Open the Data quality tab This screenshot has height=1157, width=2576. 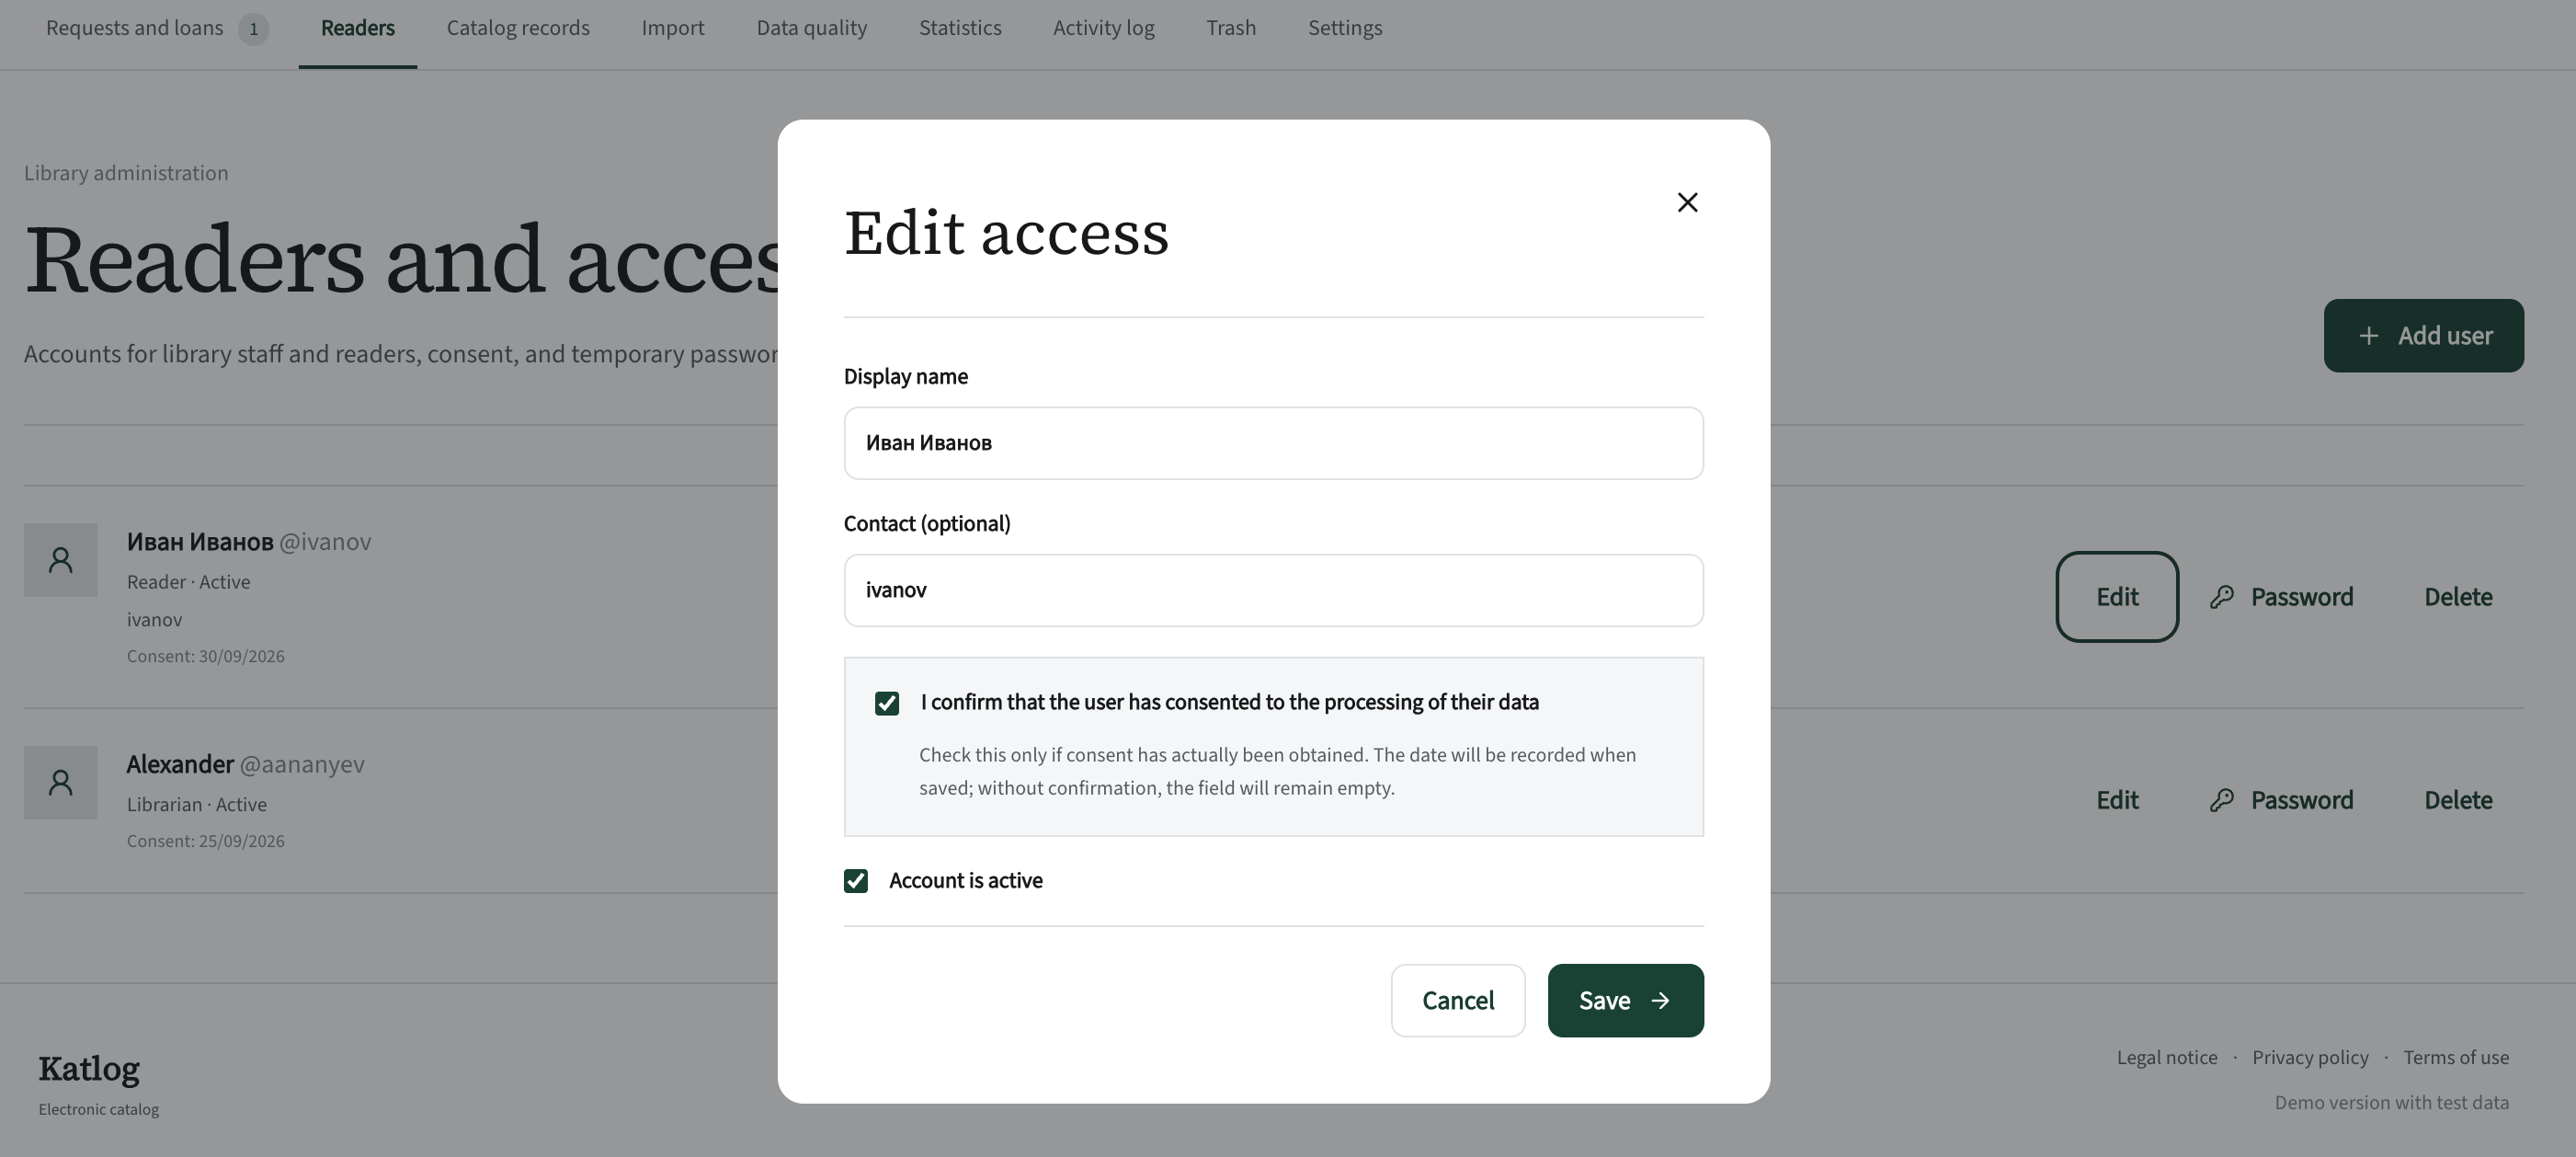812,28
